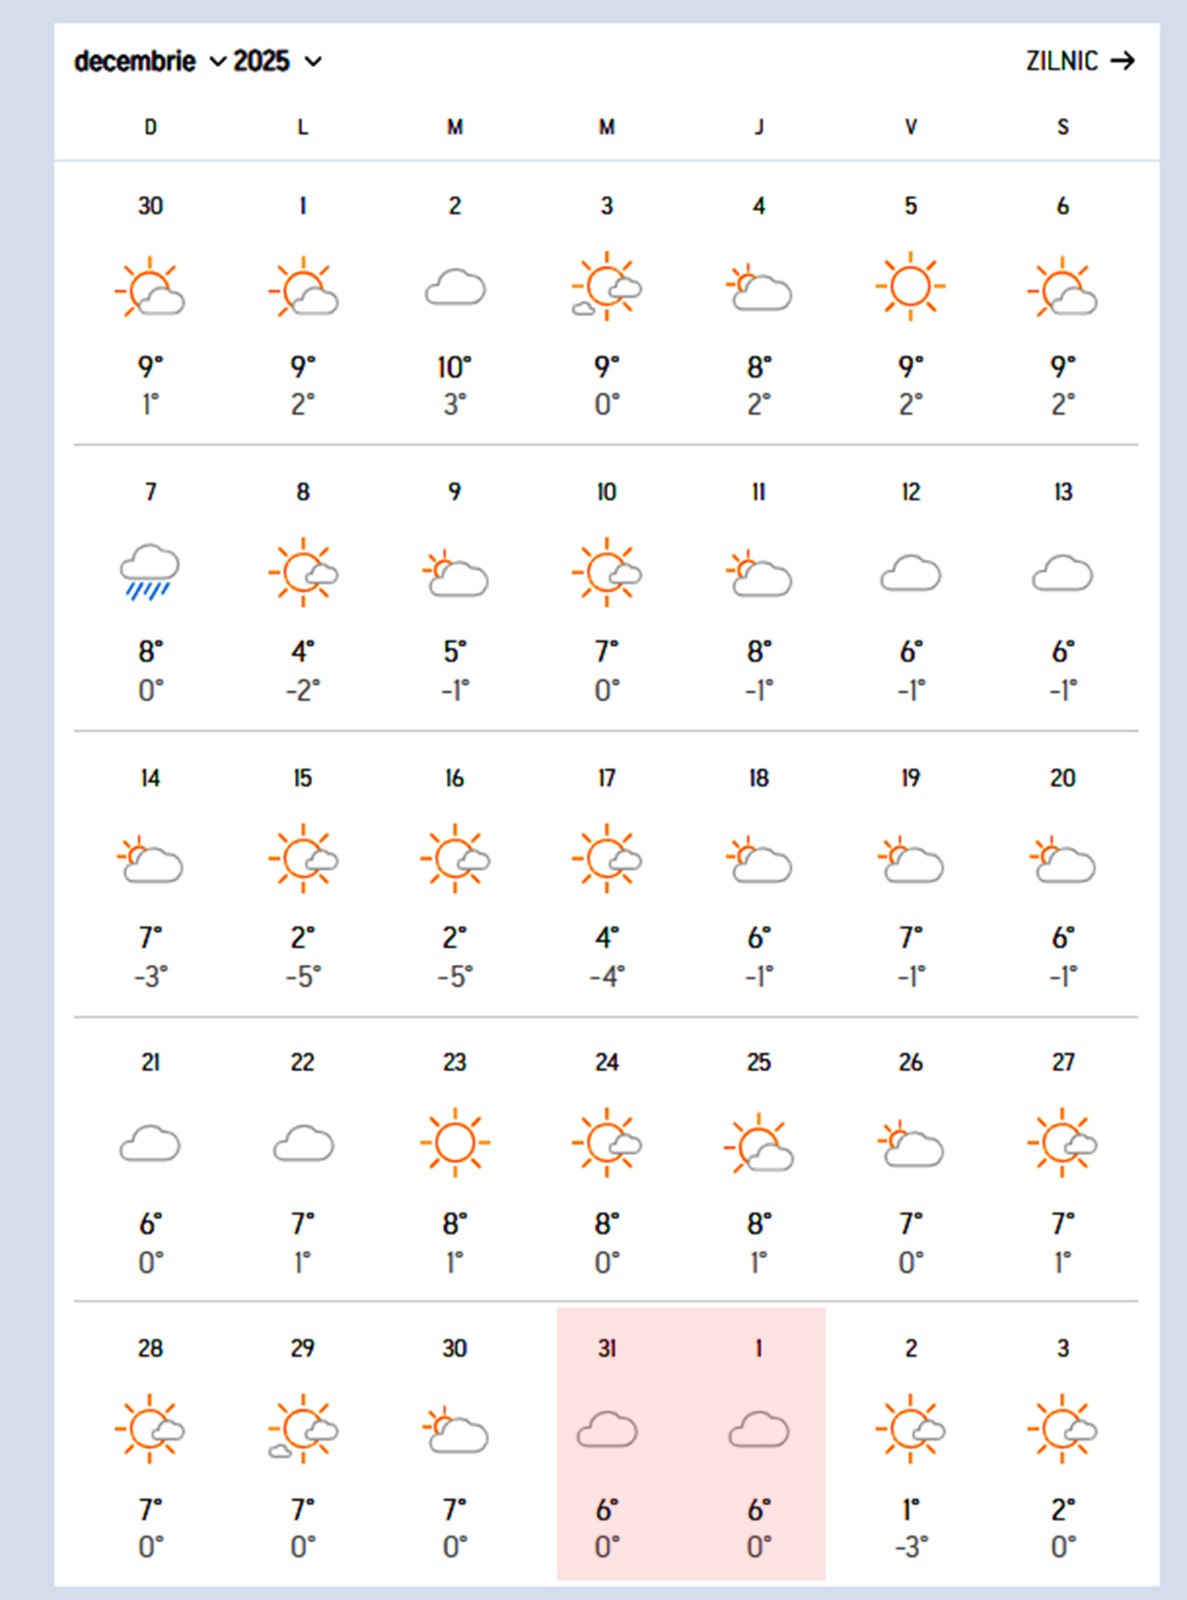Click the partly sunny icon on December 25
Screen dimensions: 1187x1600
click(759, 1144)
